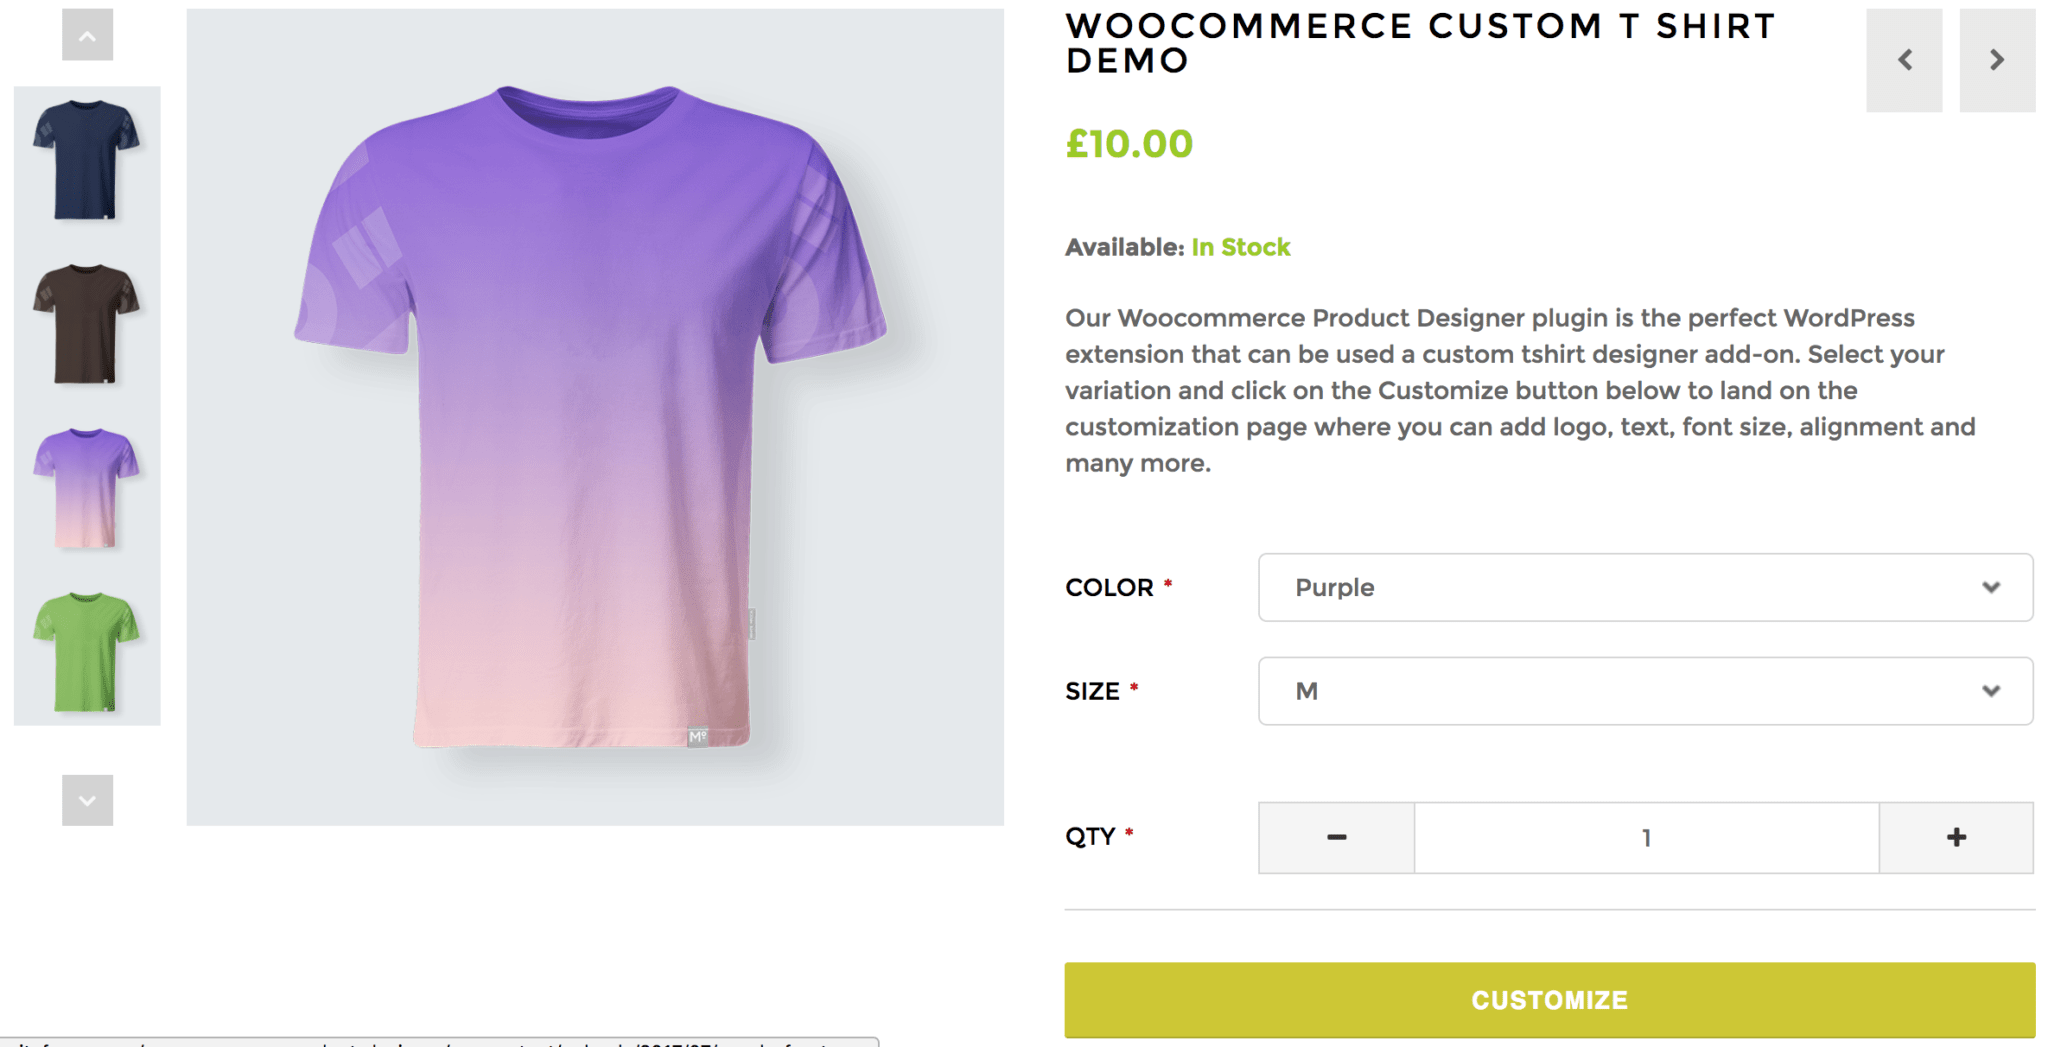Click the thumbnail gallery up arrow
Image resolution: width=2048 pixels, height=1047 pixels.
pos(87,35)
